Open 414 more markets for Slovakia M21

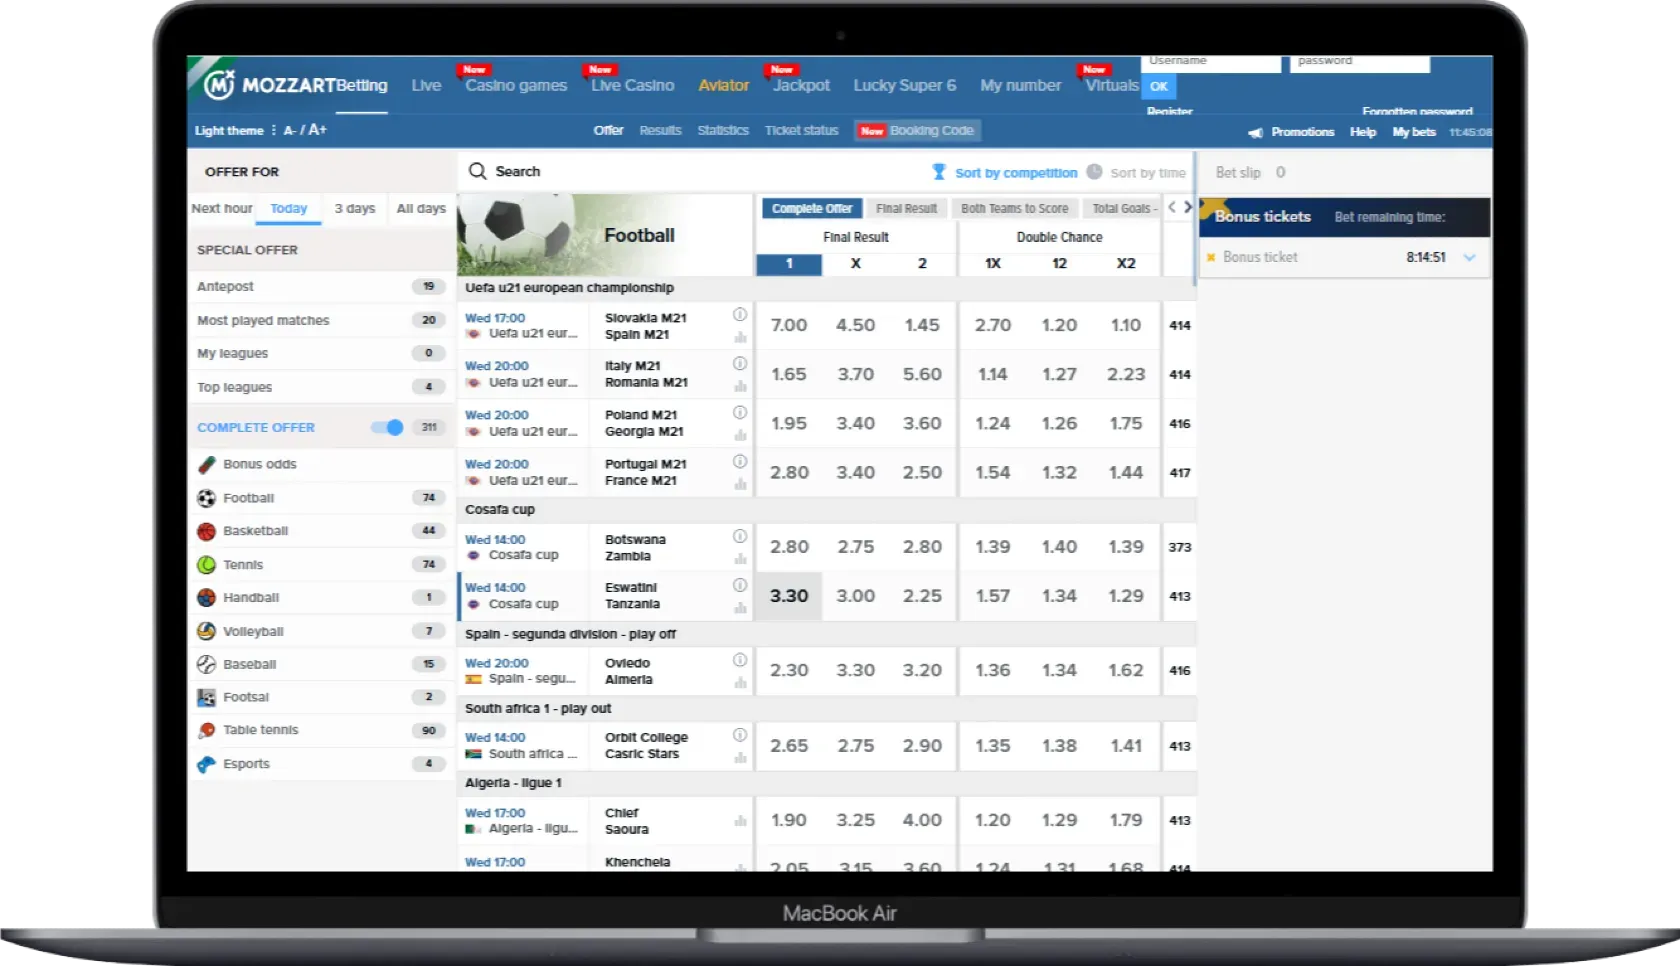tap(1180, 325)
